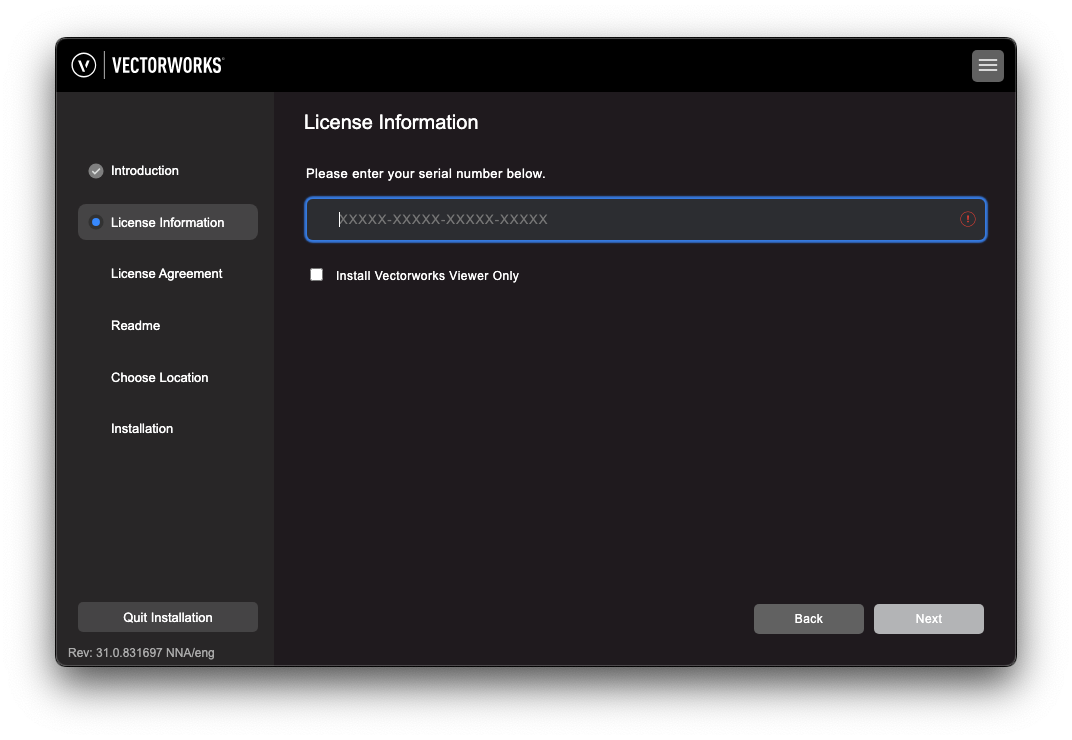
Task: Click the Rev: 31.0.831697 NNA/eng version text
Action: tap(142, 653)
